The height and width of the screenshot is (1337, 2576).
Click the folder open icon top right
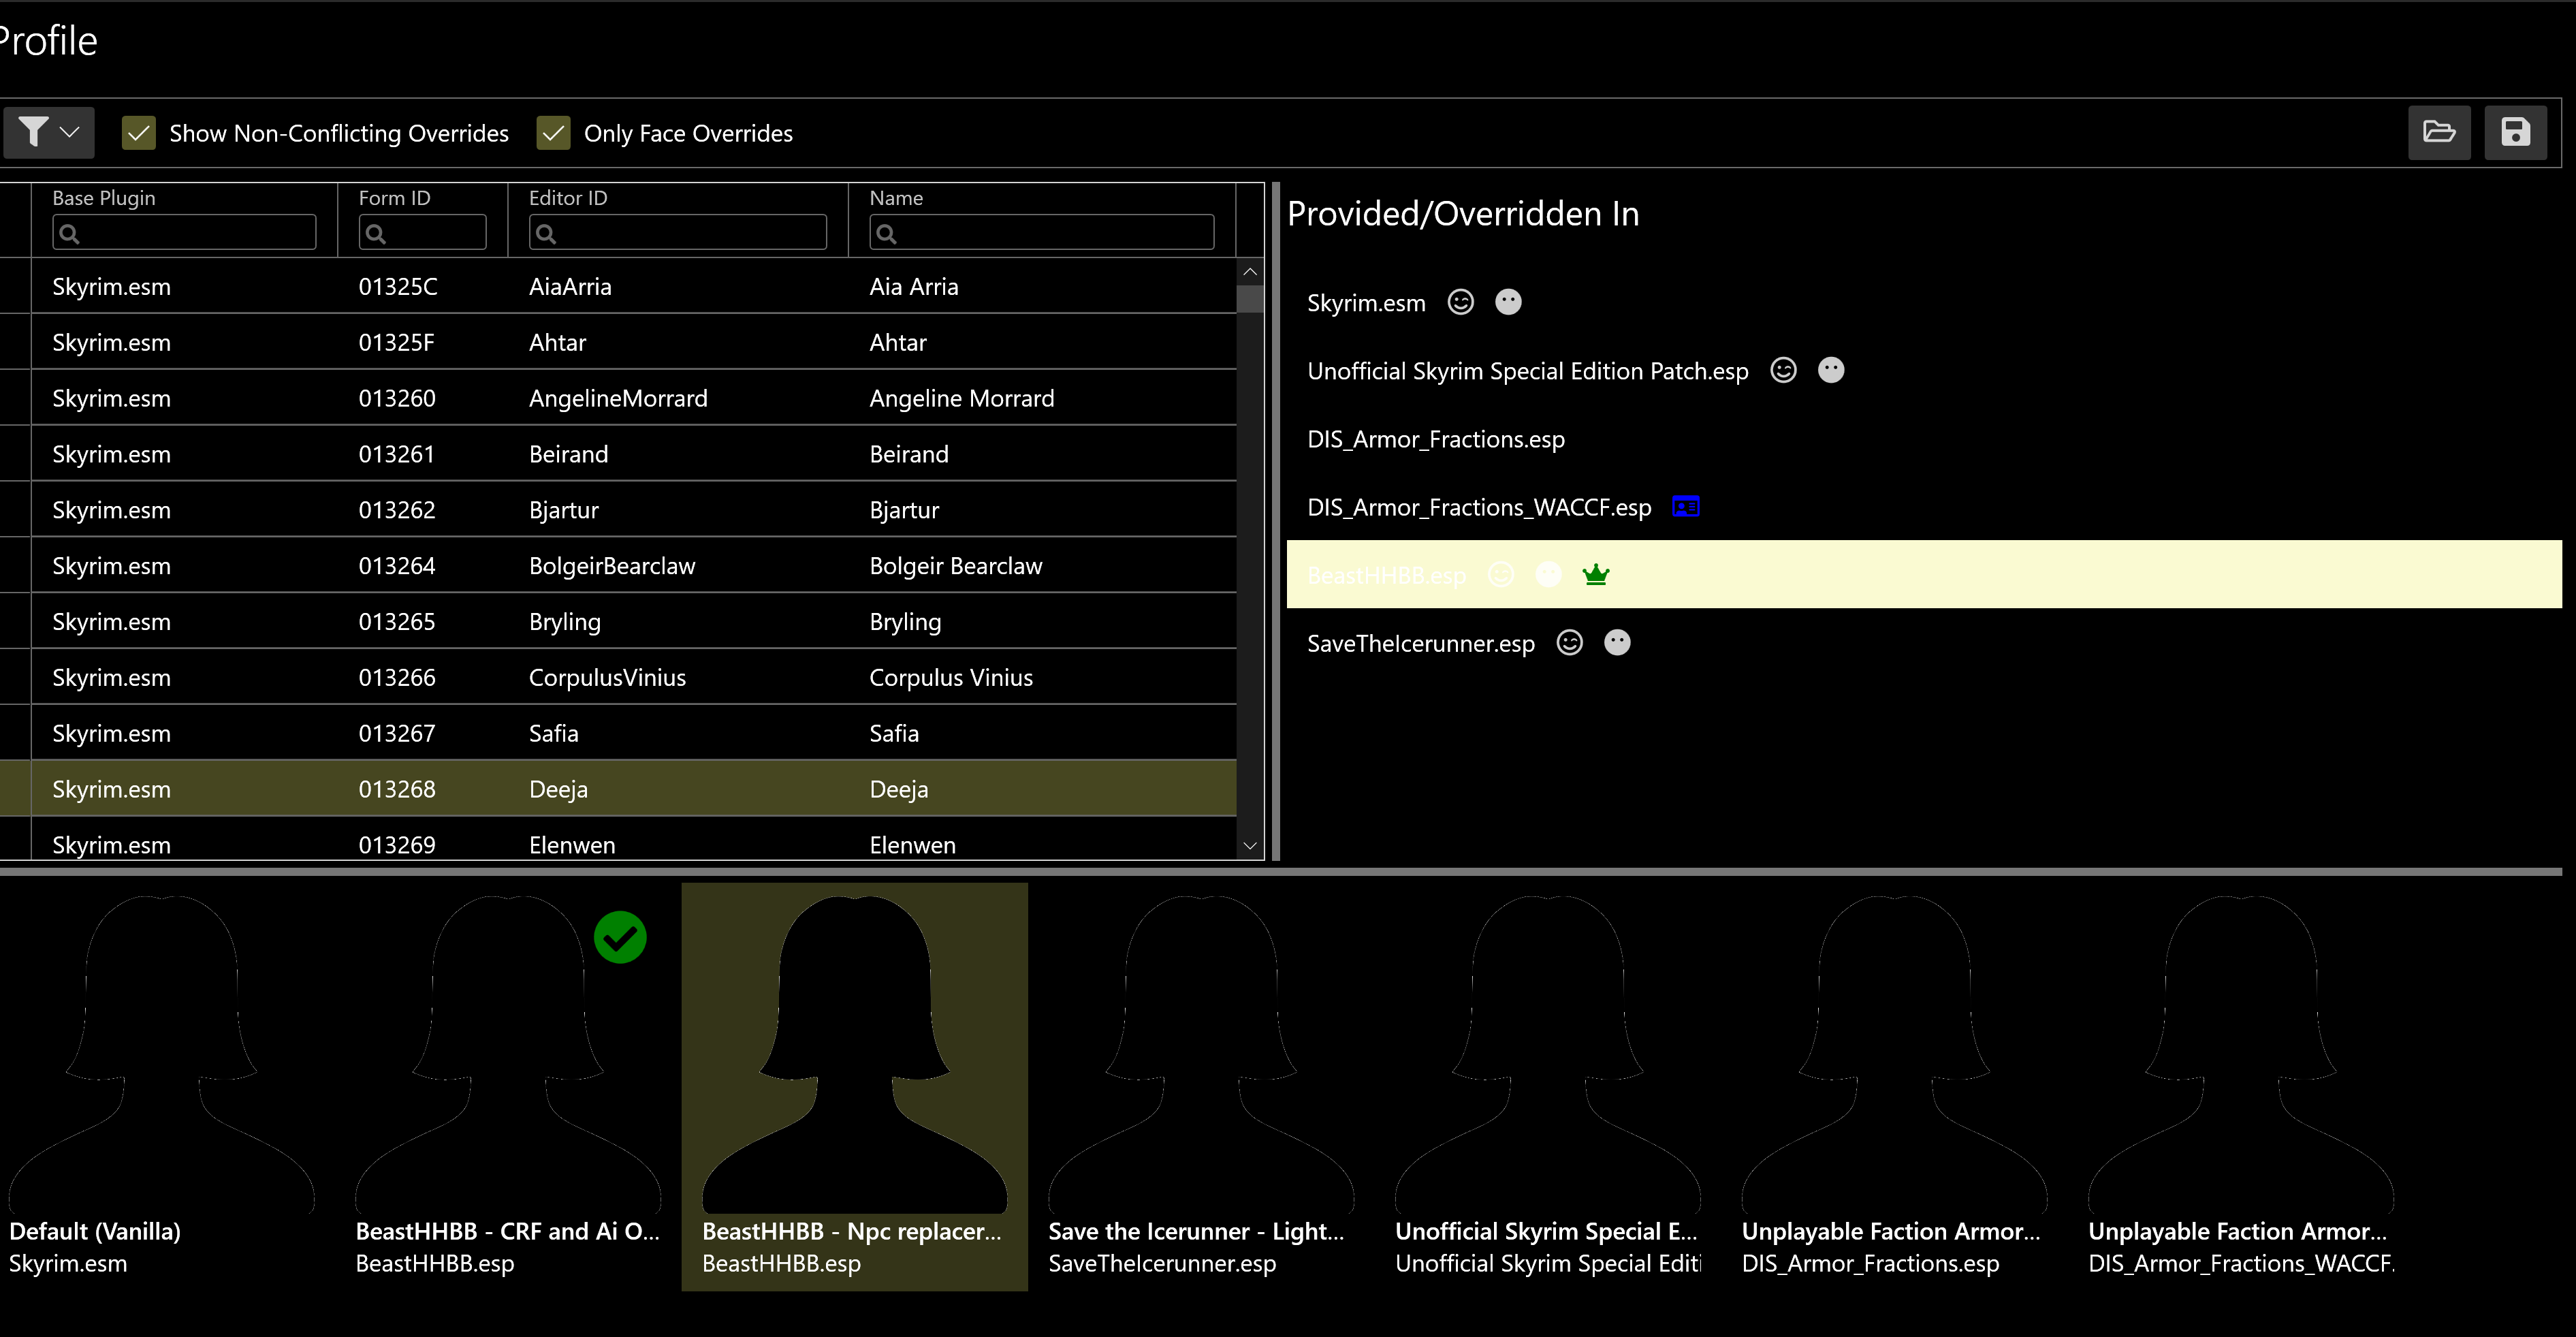2440,132
